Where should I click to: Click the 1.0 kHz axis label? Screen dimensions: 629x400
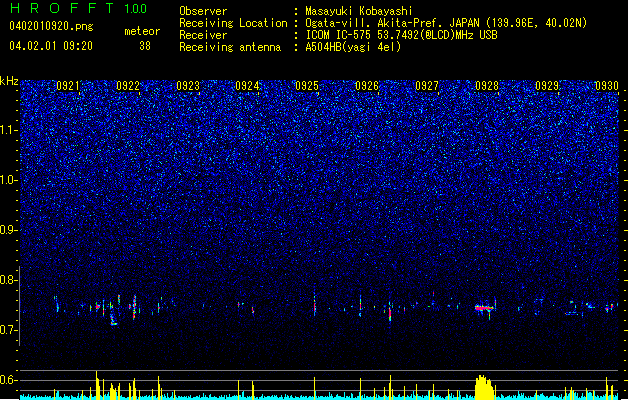(x=9, y=180)
